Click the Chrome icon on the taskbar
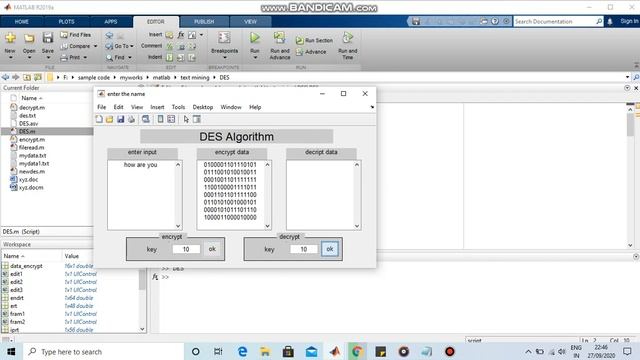Viewport: 640px width, 360px height. pos(358,351)
